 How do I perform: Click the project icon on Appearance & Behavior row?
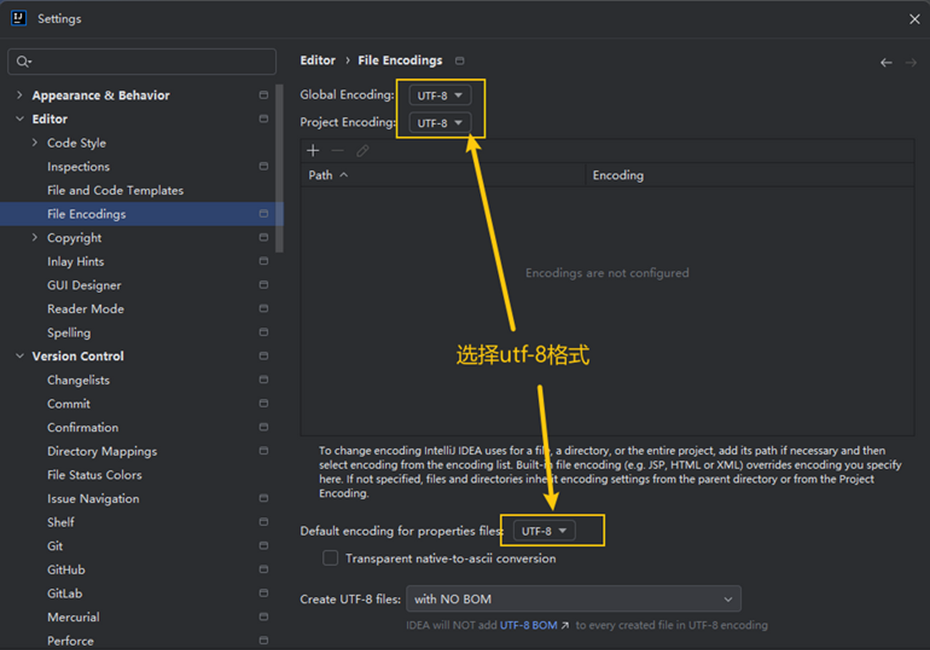[263, 95]
